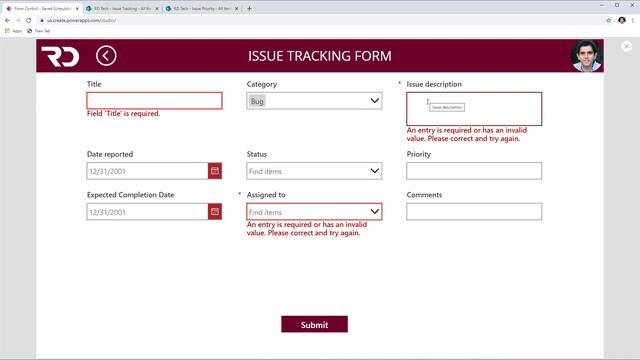The height and width of the screenshot is (360, 640).
Task: Click the Comments input field
Action: 474,211
